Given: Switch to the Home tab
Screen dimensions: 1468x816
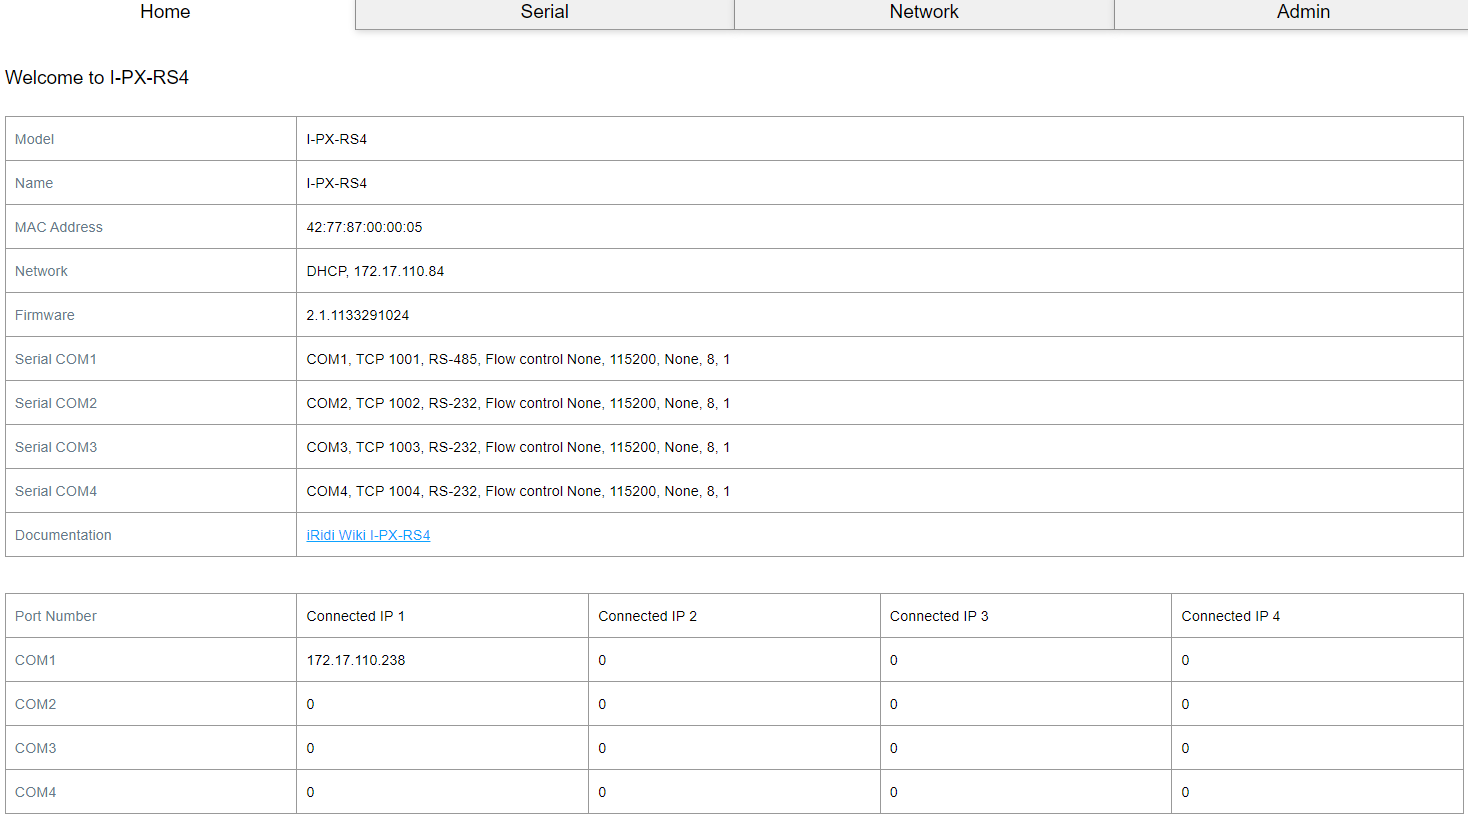Looking at the screenshot, I should click(x=165, y=12).
